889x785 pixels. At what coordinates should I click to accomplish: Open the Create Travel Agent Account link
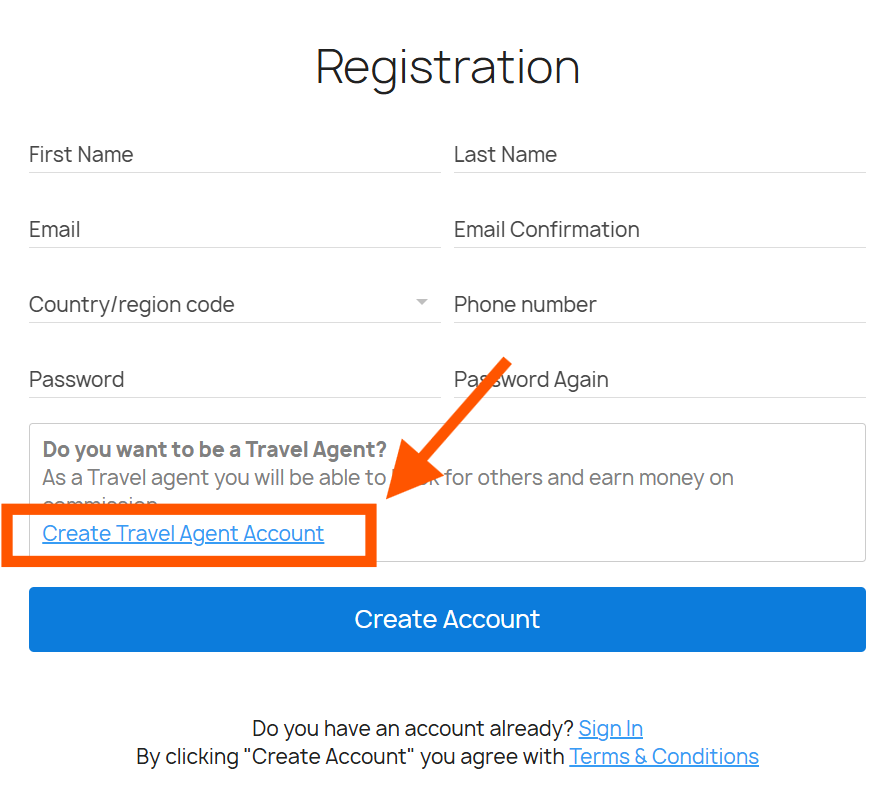pyautogui.click(x=183, y=534)
